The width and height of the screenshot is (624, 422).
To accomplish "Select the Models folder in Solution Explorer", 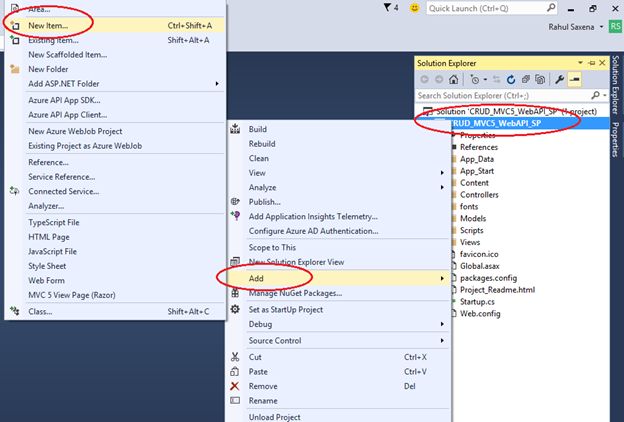I will click(x=473, y=218).
